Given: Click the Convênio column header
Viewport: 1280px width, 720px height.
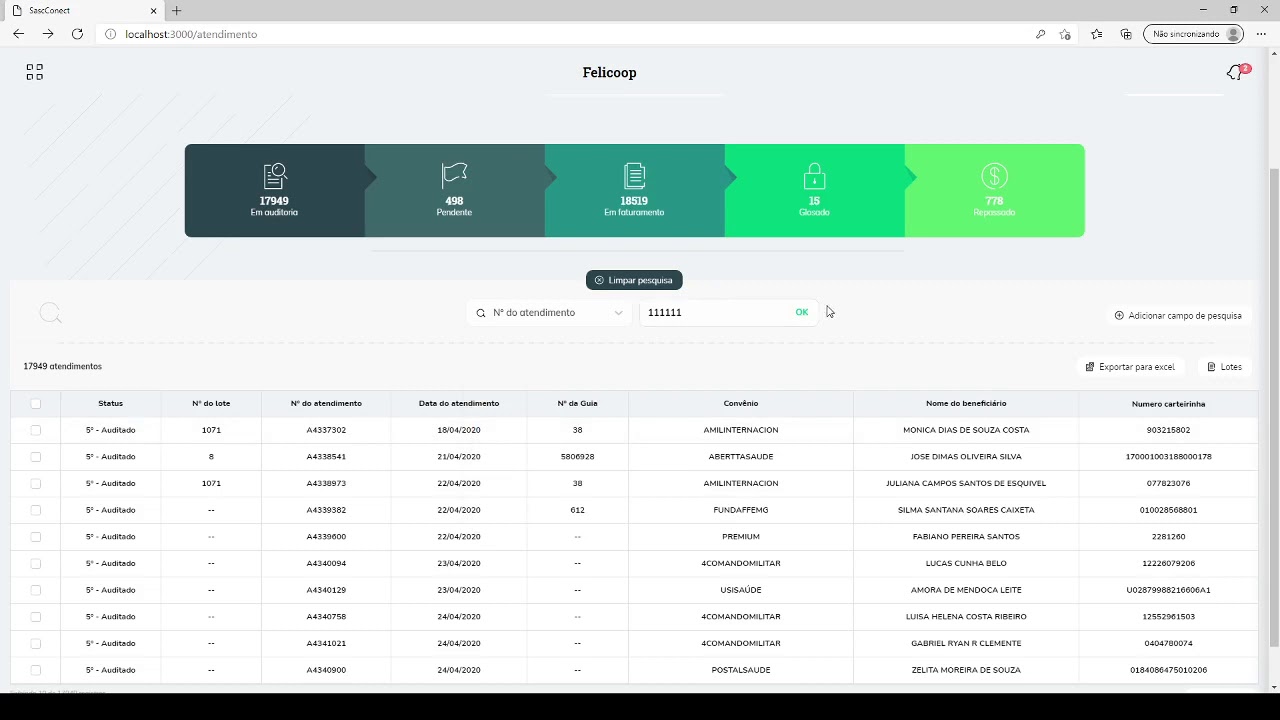Looking at the screenshot, I should (741, 404).
